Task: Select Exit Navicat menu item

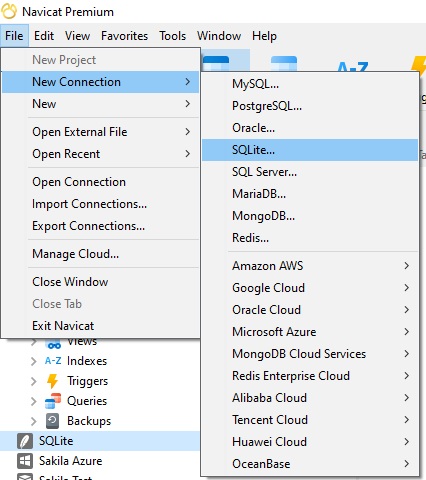Action: point(100,326)
